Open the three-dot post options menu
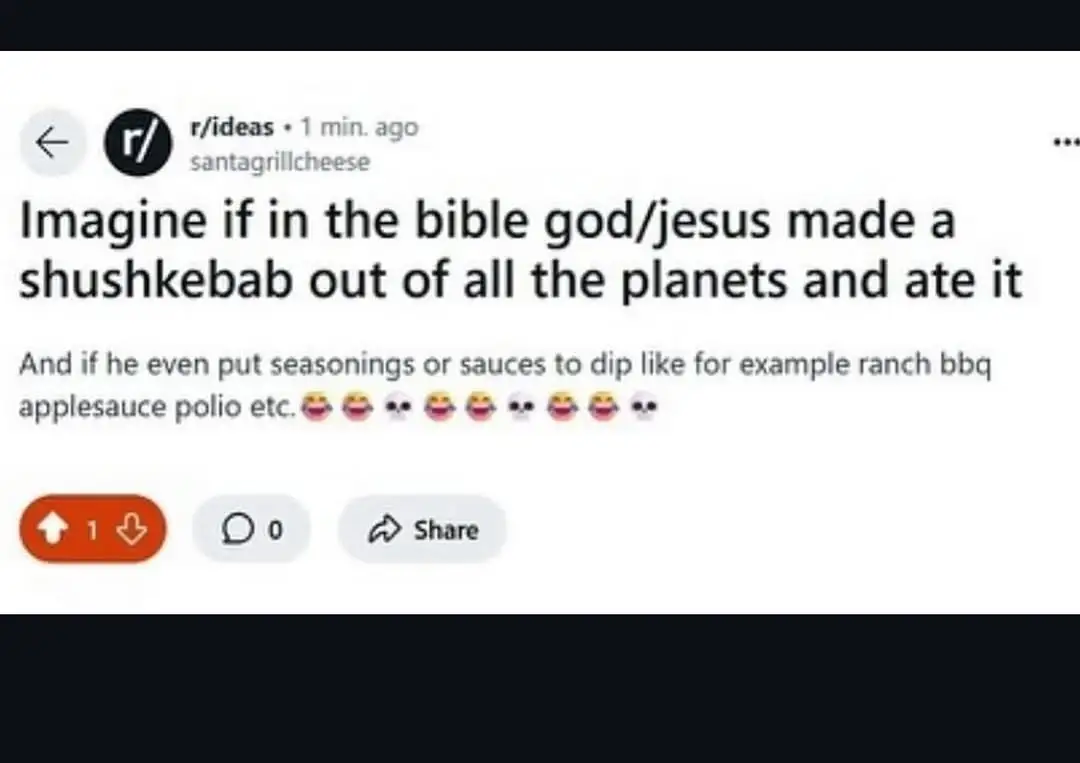This screenshot has width=1080, height=763. (x=1066, y=143)
